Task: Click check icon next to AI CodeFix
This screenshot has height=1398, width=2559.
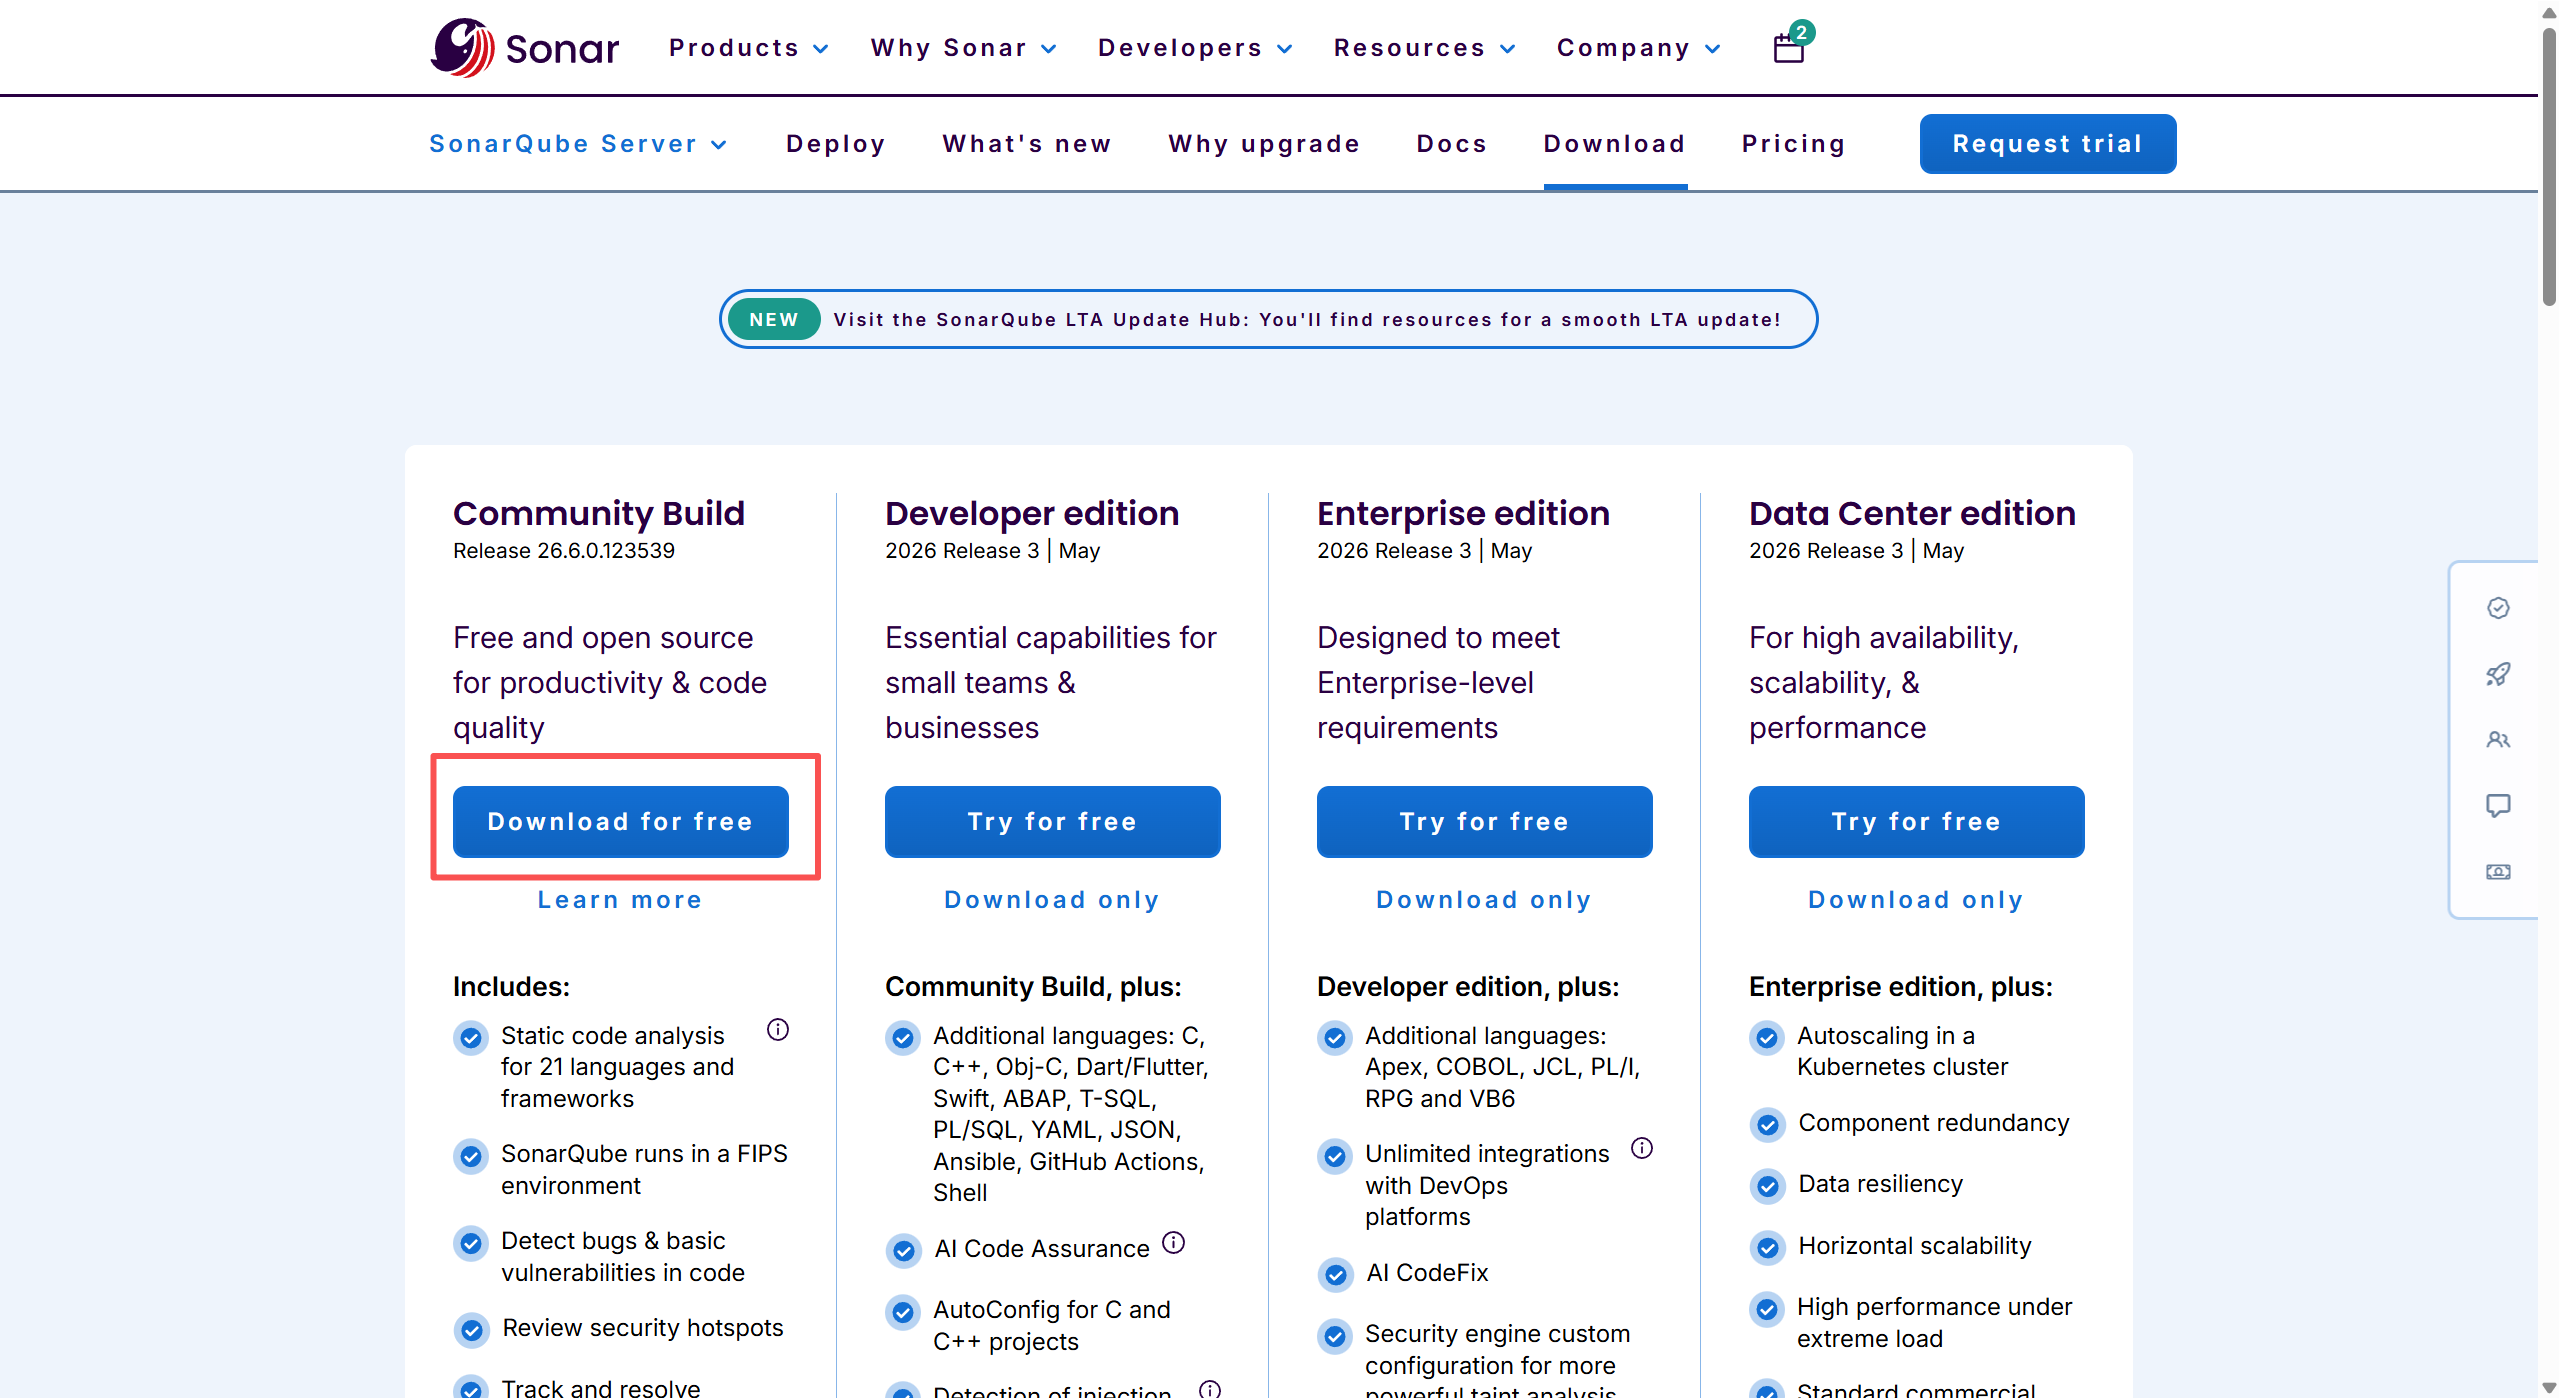Action: tap(1335, 1274)
